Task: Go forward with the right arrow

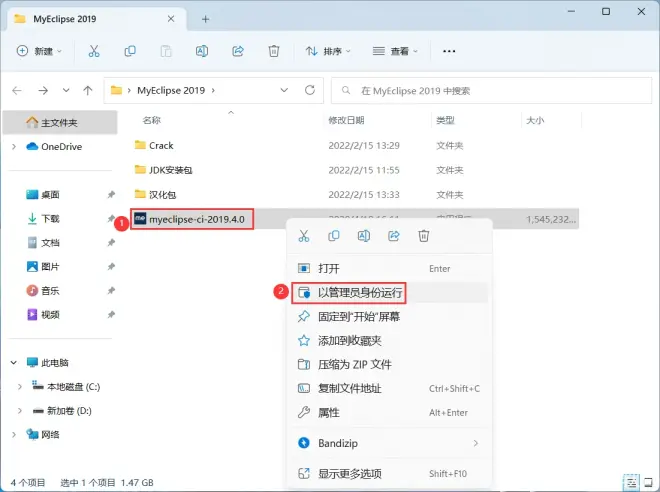Action: (43, 90)
